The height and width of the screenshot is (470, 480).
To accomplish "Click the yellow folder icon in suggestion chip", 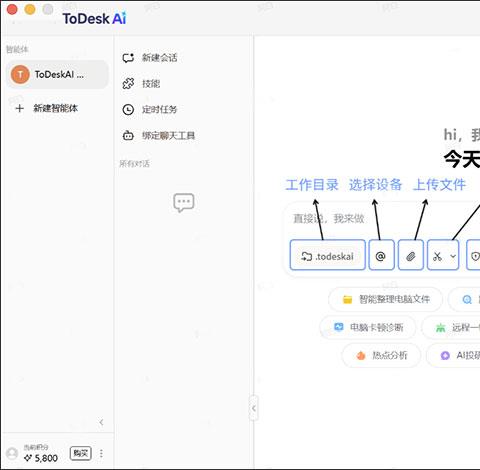I will 347,299.
